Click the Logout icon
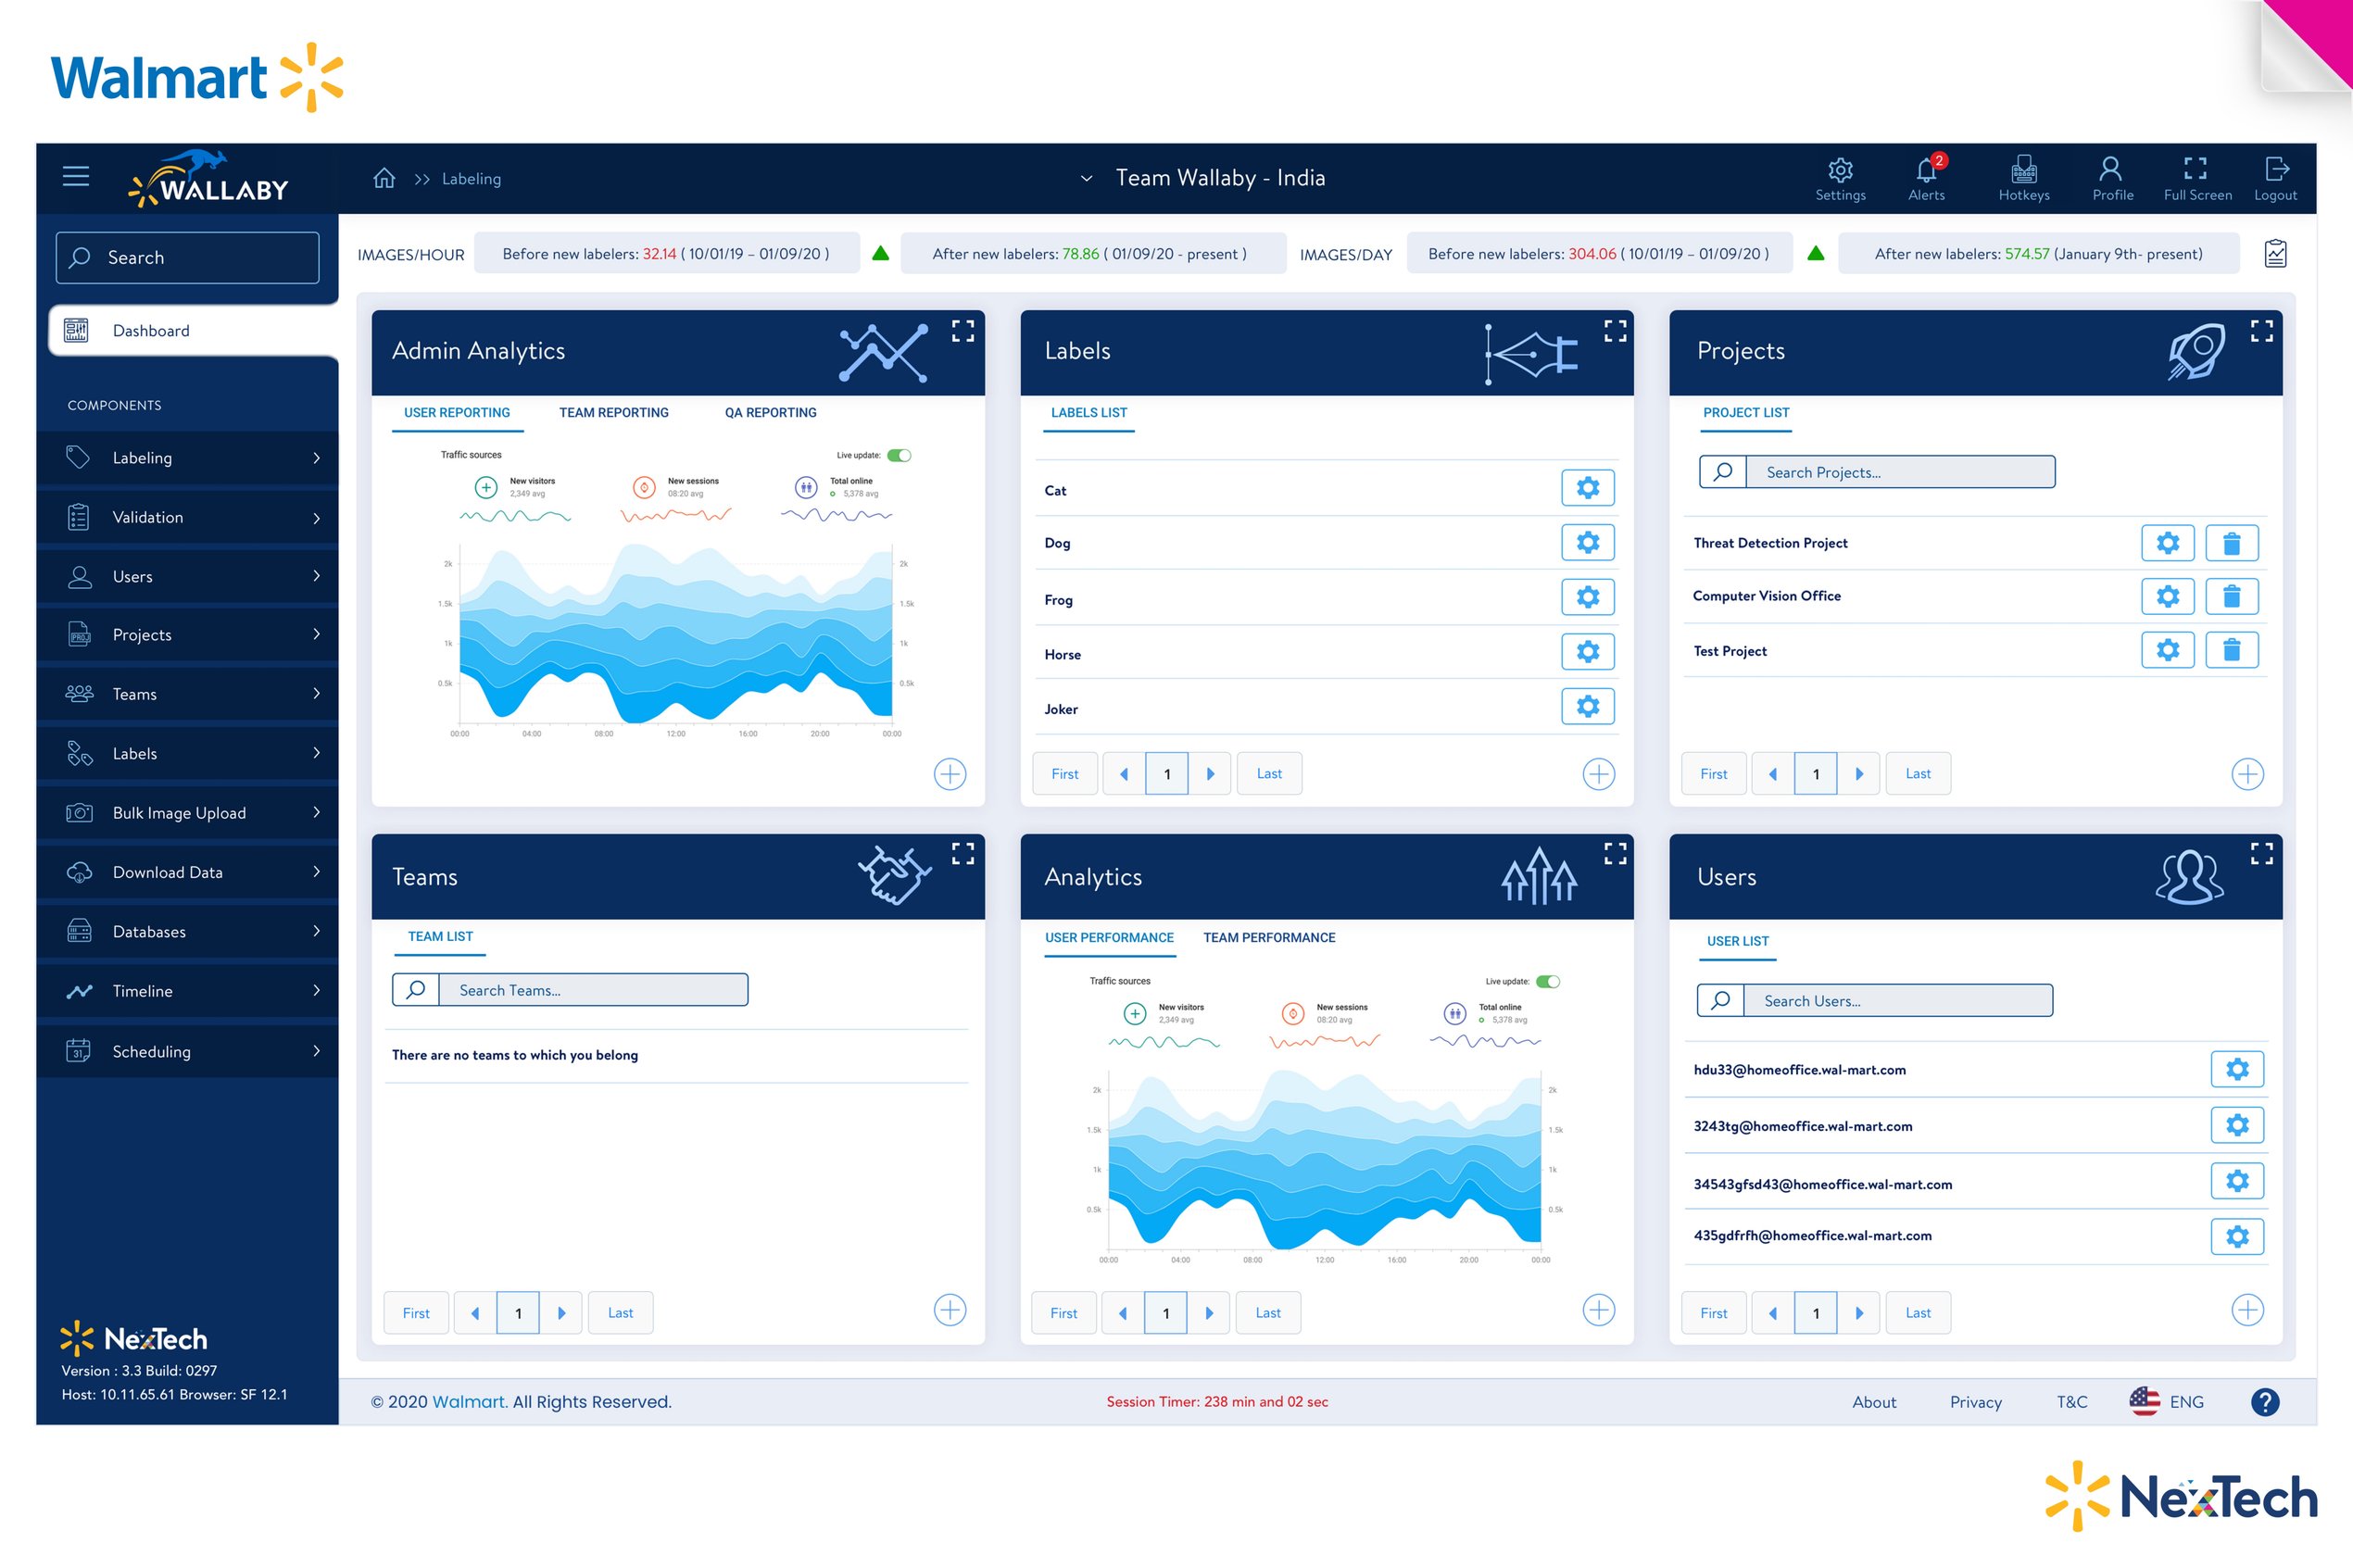Screen dimensions: 2353x1568 [x=2275, y=170]
